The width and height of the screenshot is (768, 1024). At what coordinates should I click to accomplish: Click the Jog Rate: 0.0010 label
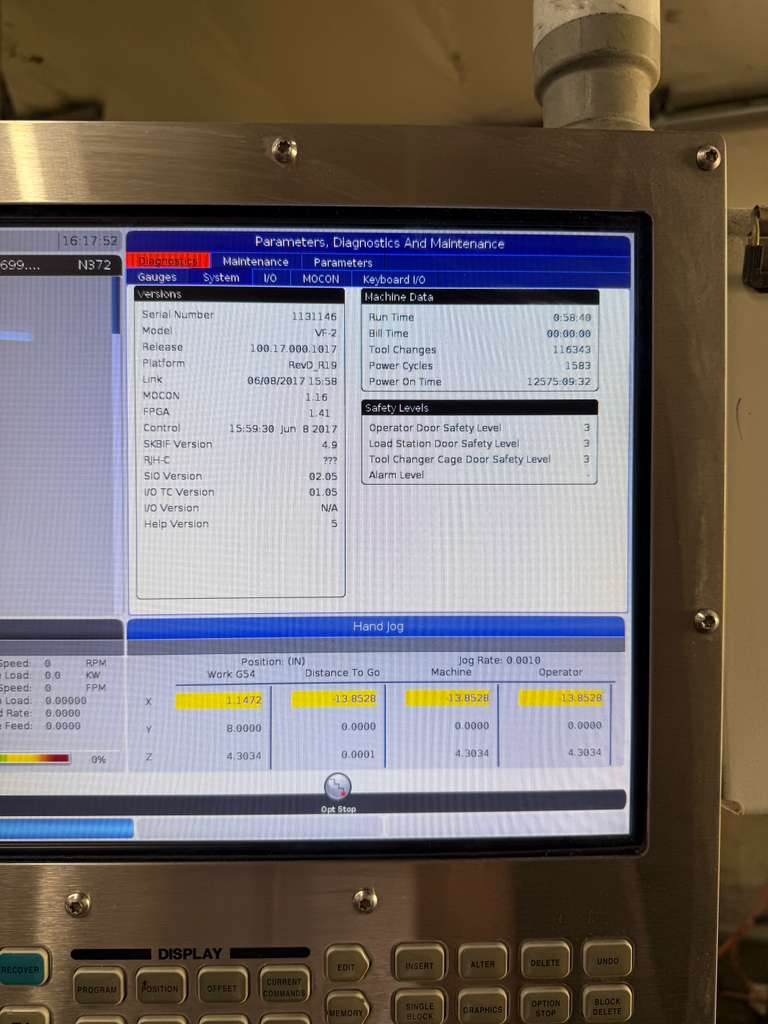click(x=499, y=660)
